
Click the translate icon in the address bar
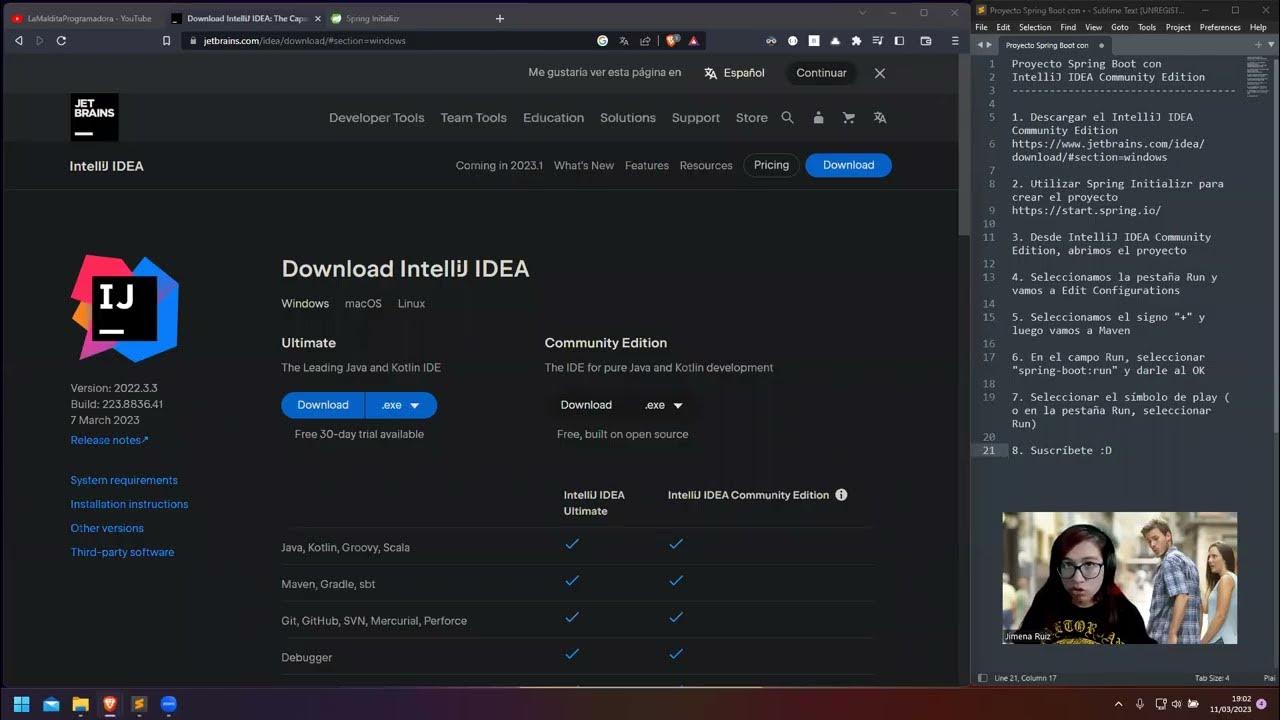(x=624, y=41)
